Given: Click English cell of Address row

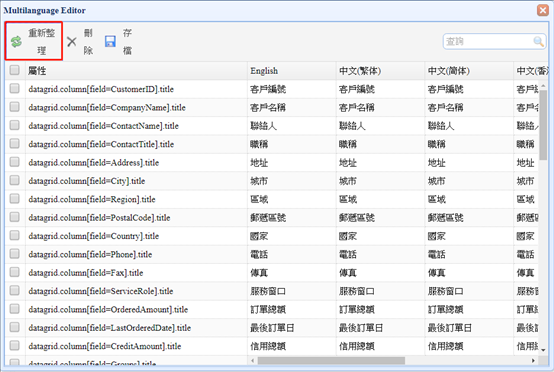Looking at the screenshot, I should point(291,163).
